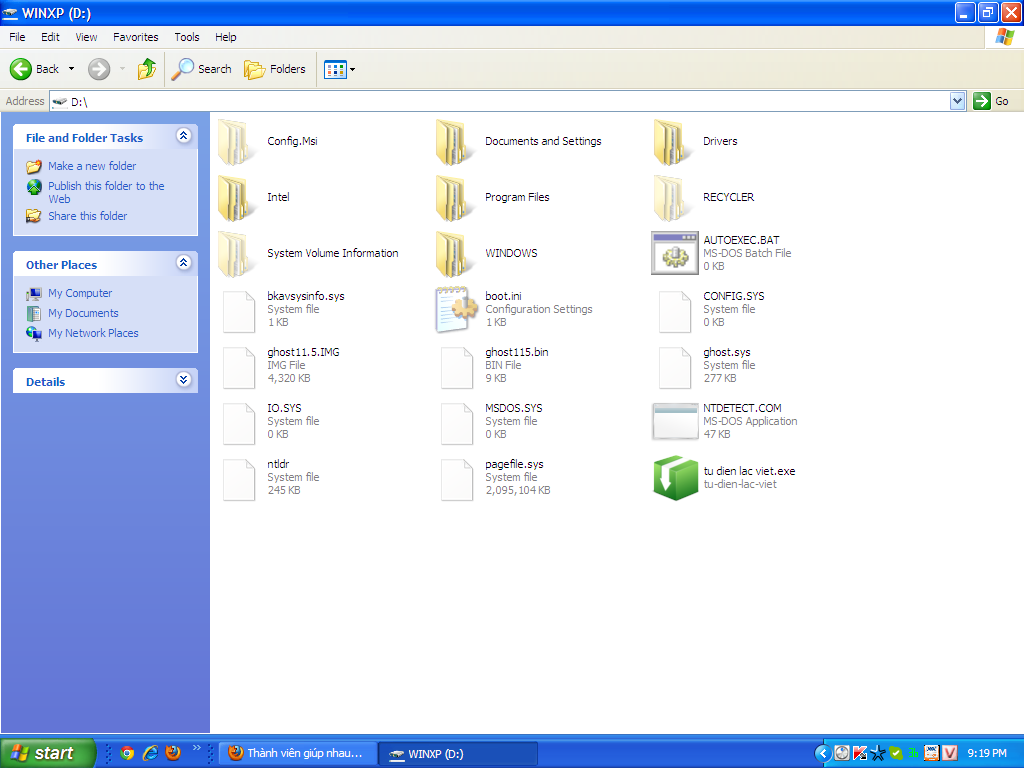Select the ghost11.5.IMG file icon

[238, 368]
